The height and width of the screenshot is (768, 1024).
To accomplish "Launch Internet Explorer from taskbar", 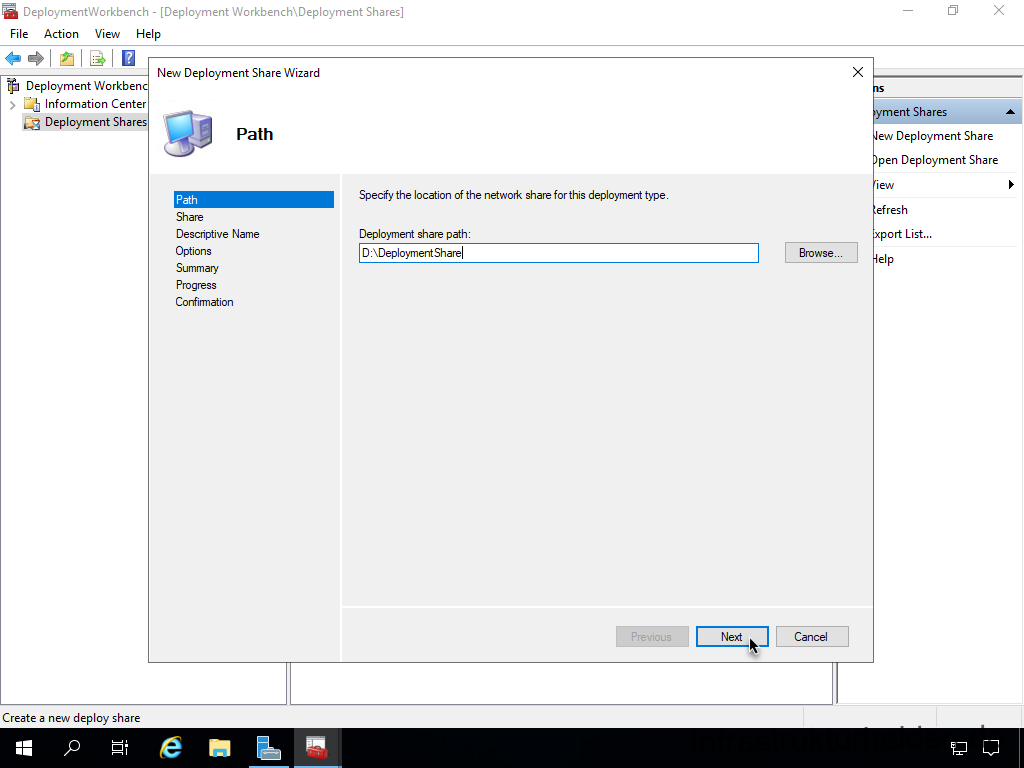I will coord(171,748).
